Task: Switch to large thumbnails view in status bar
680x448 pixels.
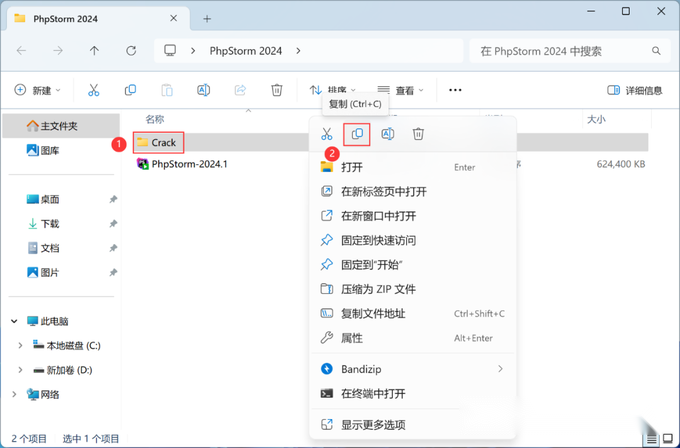Action: point(667,439)
